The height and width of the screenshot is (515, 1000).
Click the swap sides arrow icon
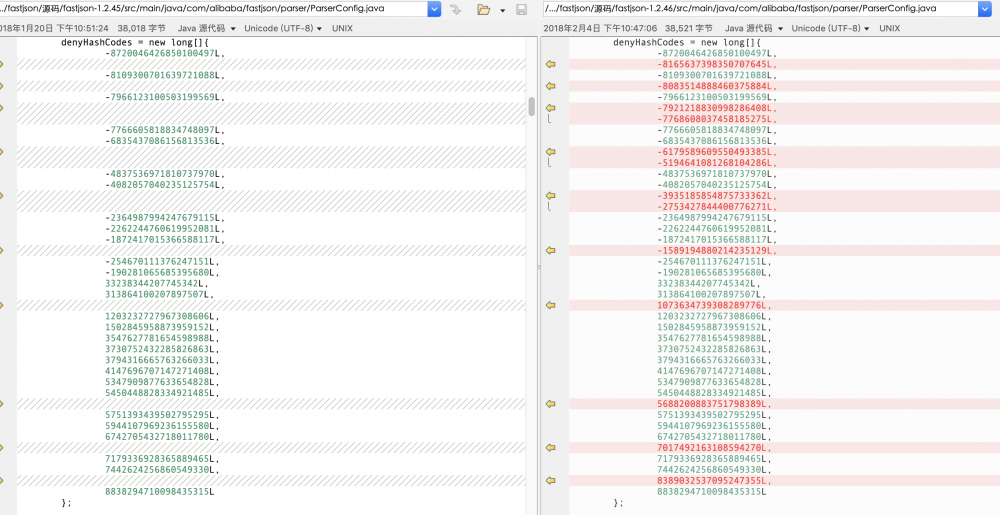coord(455,9)
